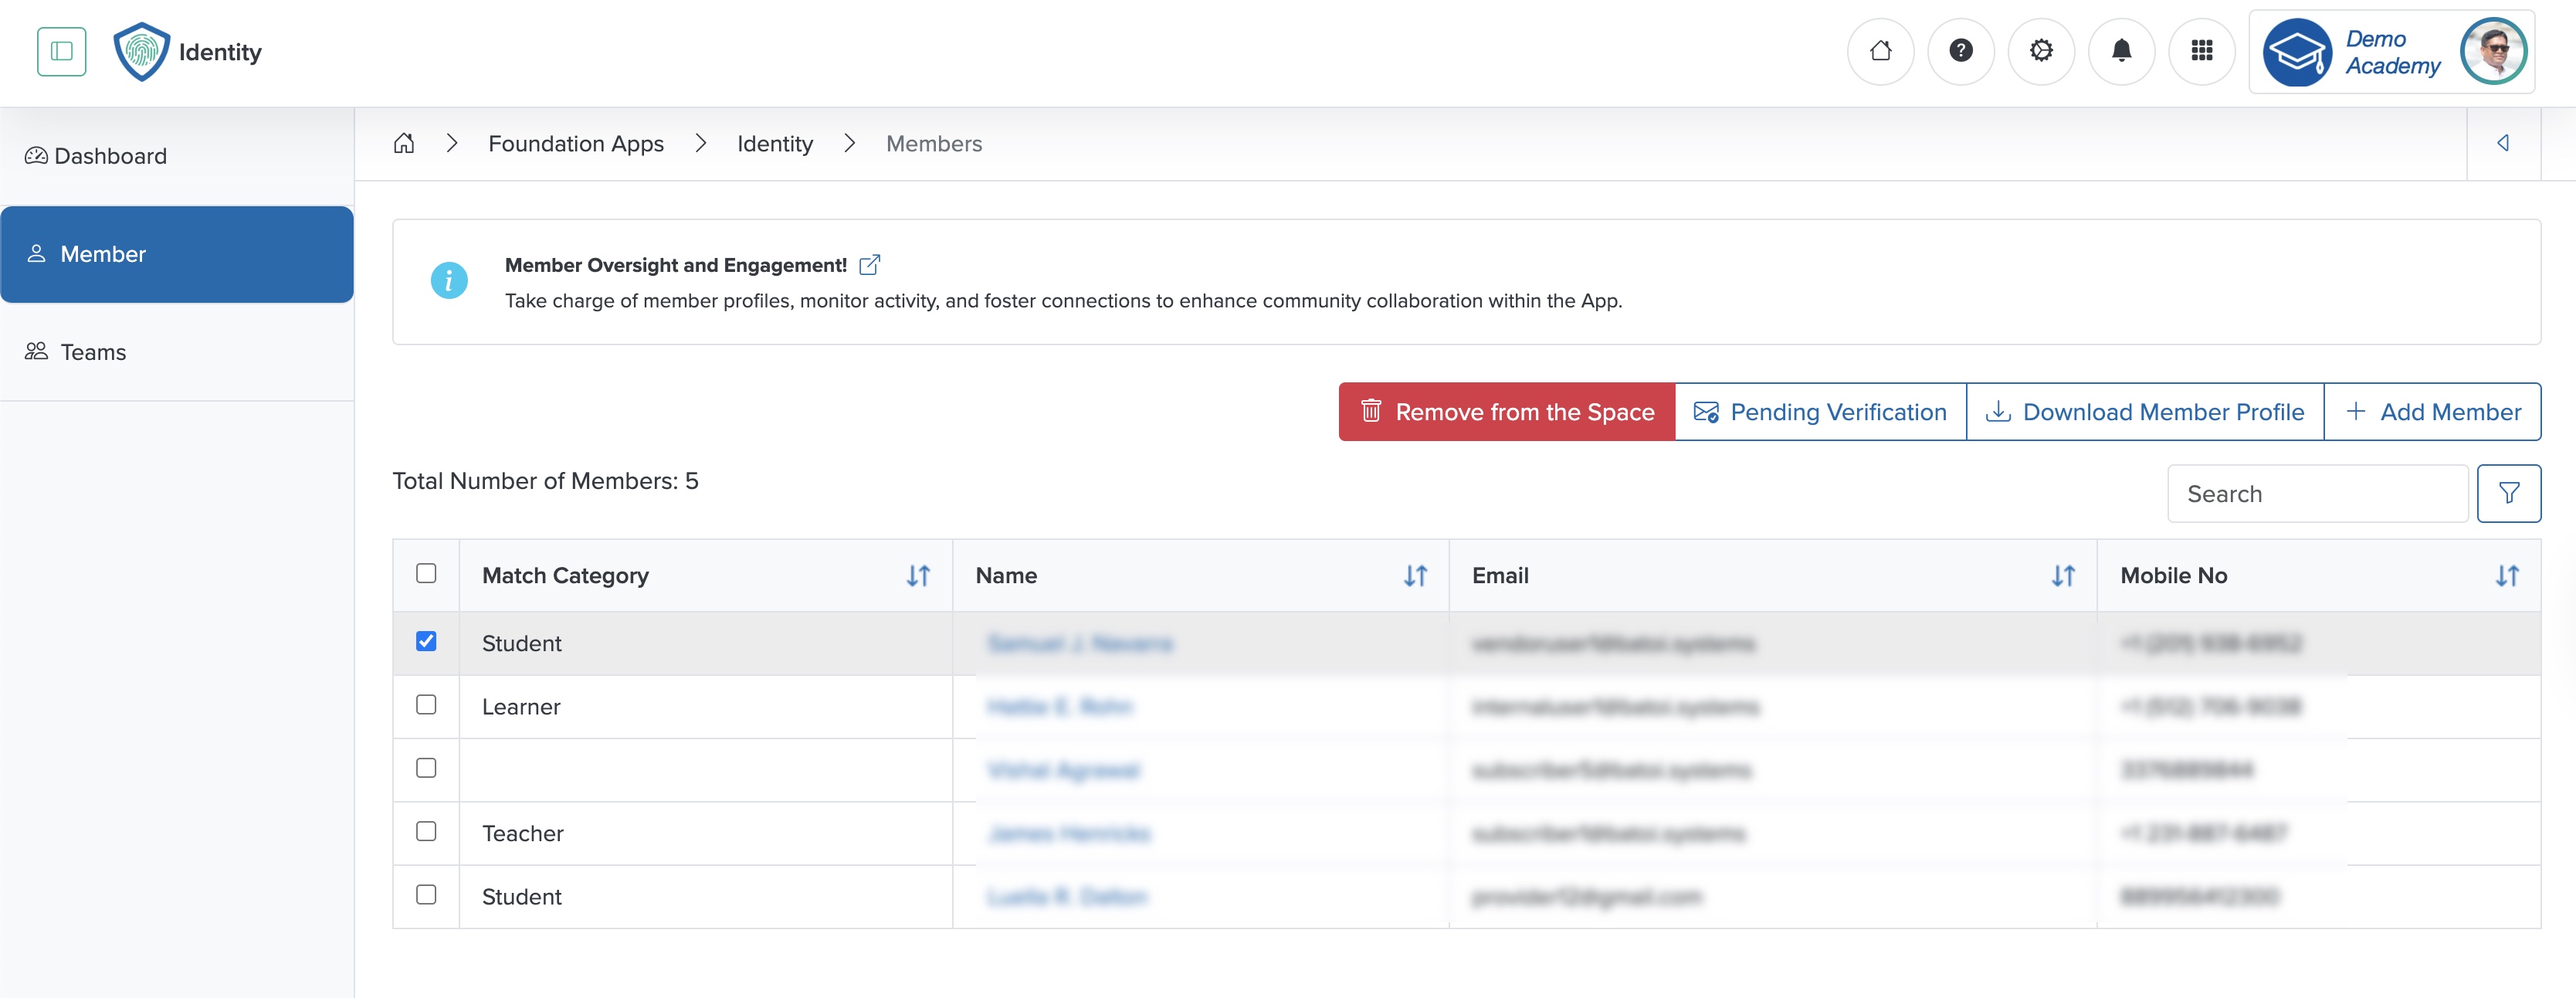Open the notifications bell

[2122, 51]
